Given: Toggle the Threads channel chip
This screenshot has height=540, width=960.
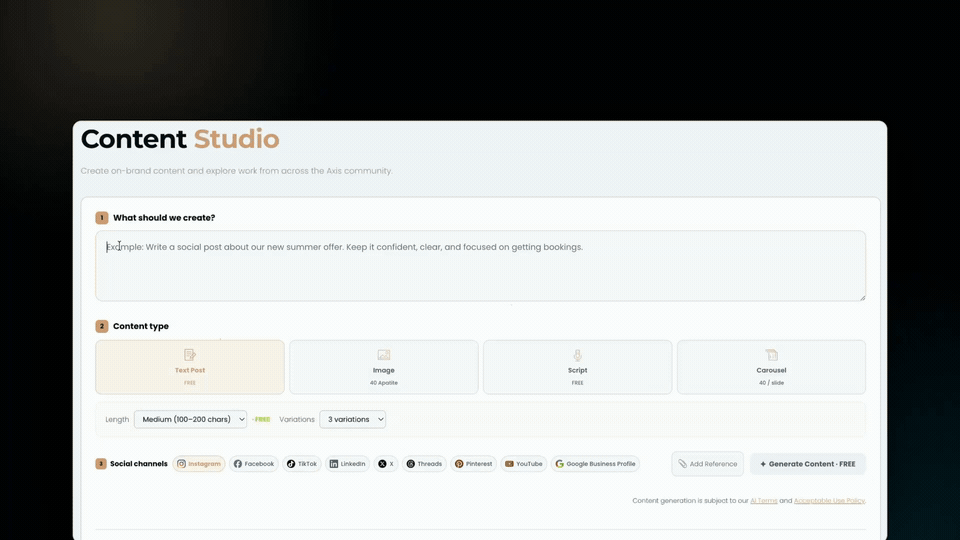Looking at the screenshot, I should pyautogui.click(x=424, y=464).
